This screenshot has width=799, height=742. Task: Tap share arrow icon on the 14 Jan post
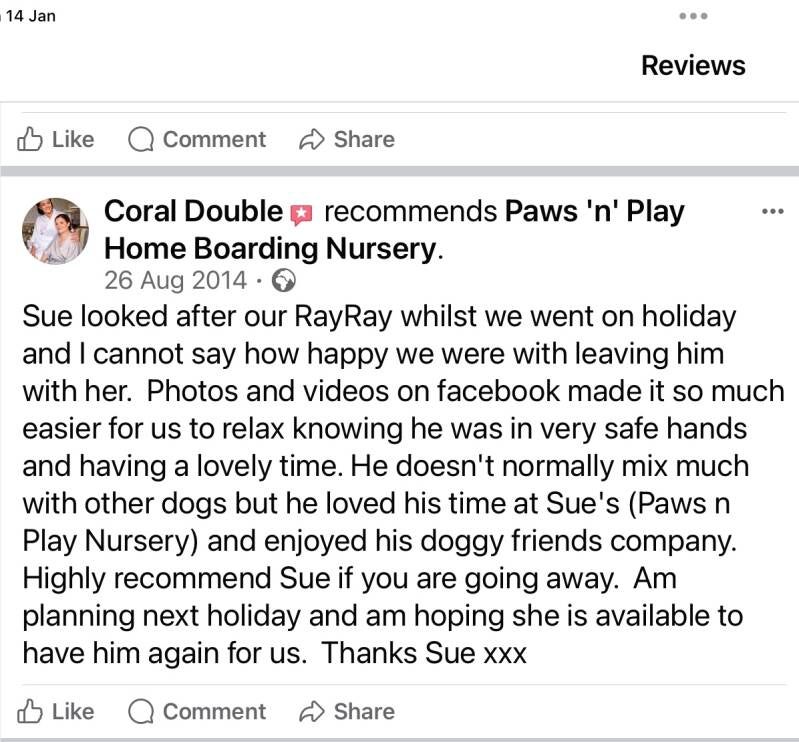click(x=313, y=139)
